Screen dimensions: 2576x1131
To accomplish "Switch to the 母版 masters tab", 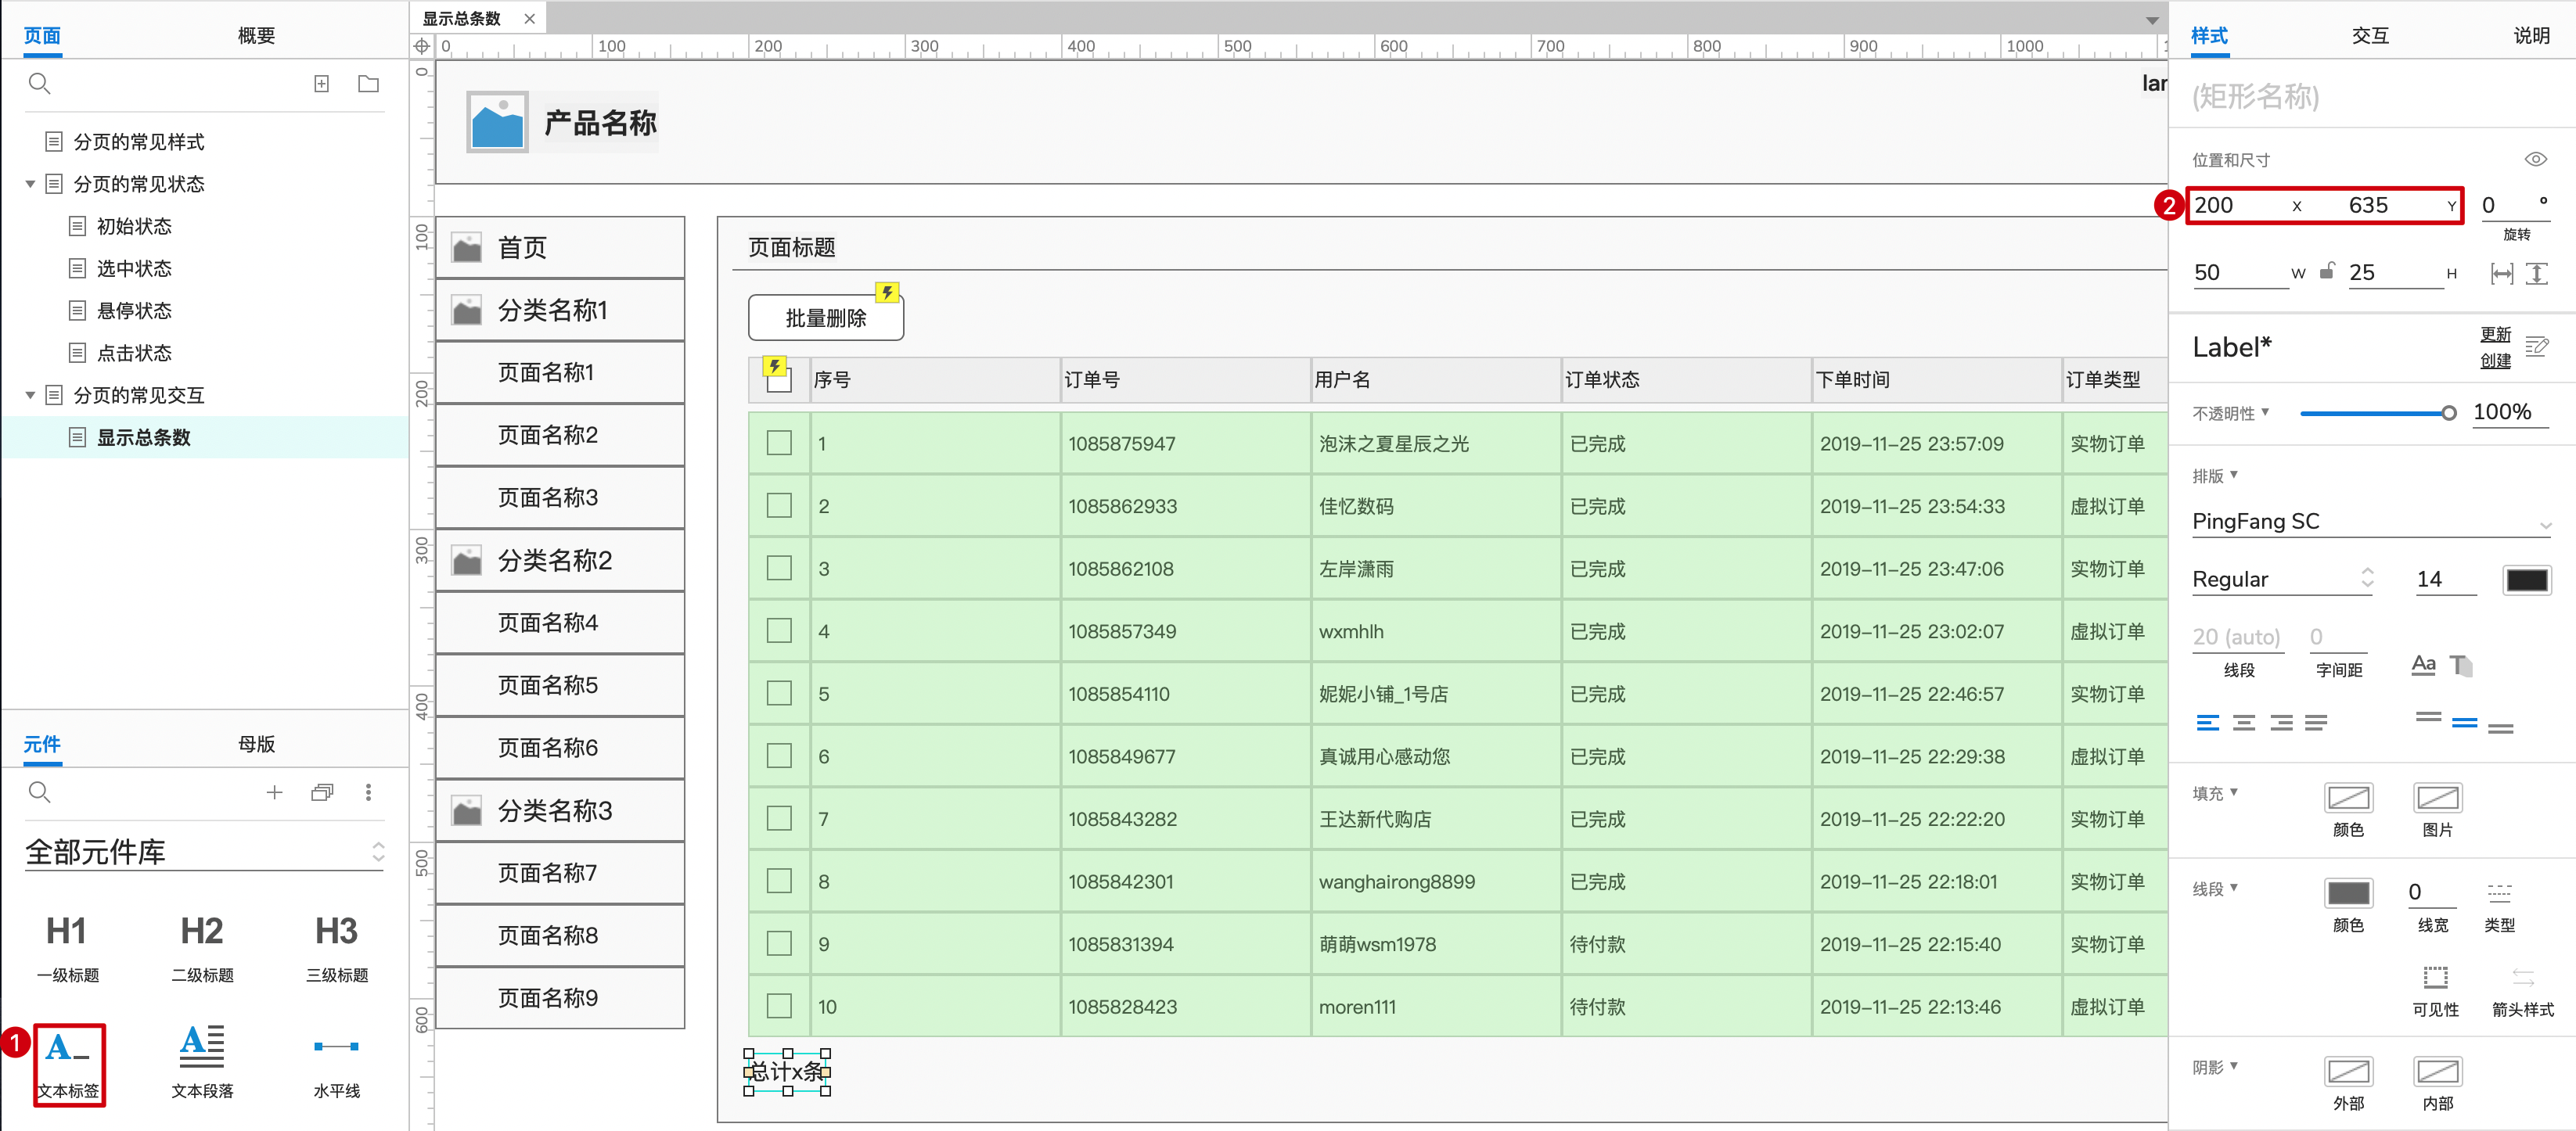I will coord(256,744).
